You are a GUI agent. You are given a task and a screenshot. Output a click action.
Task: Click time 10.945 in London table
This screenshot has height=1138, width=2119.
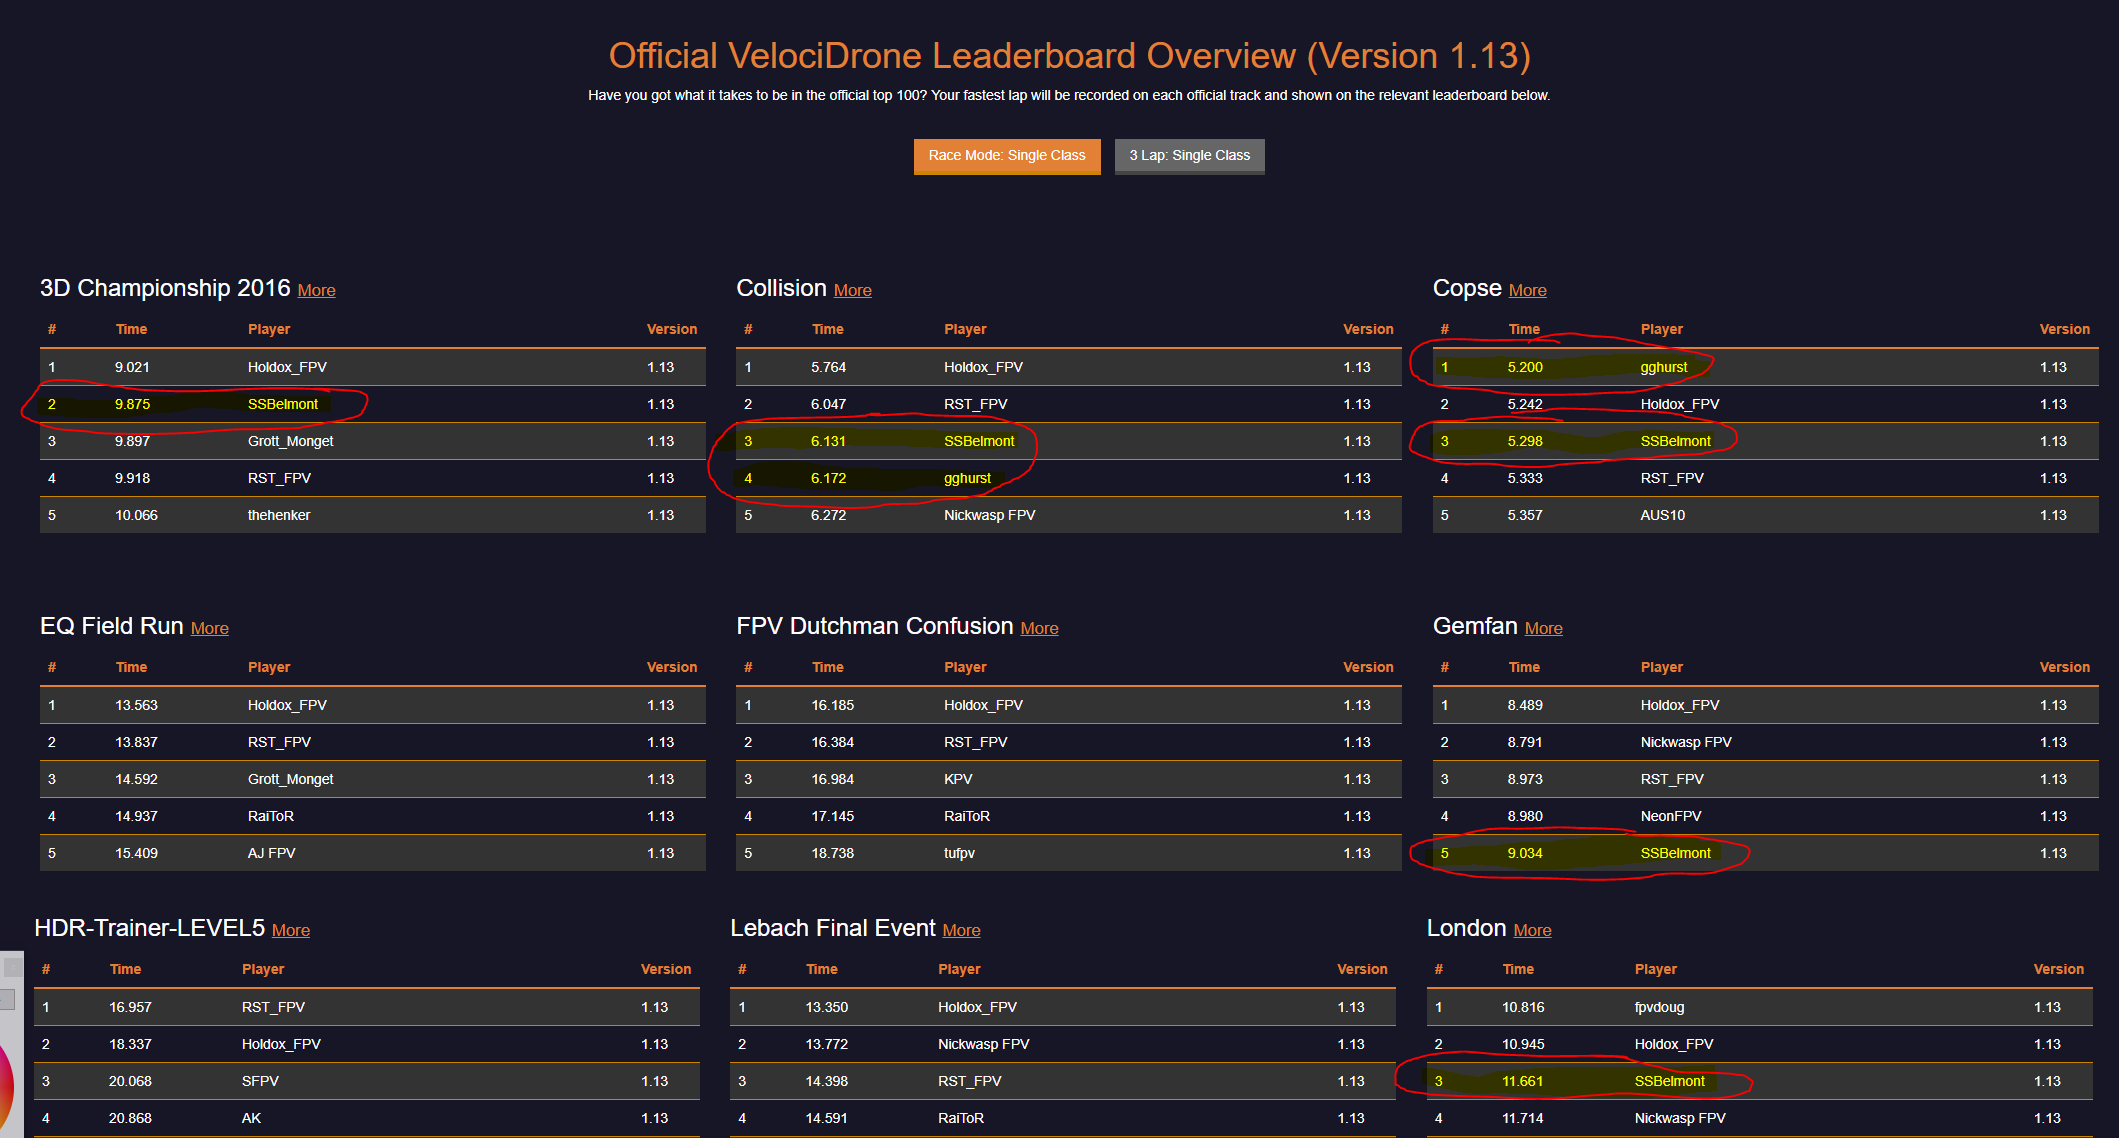[1523, 1044]
